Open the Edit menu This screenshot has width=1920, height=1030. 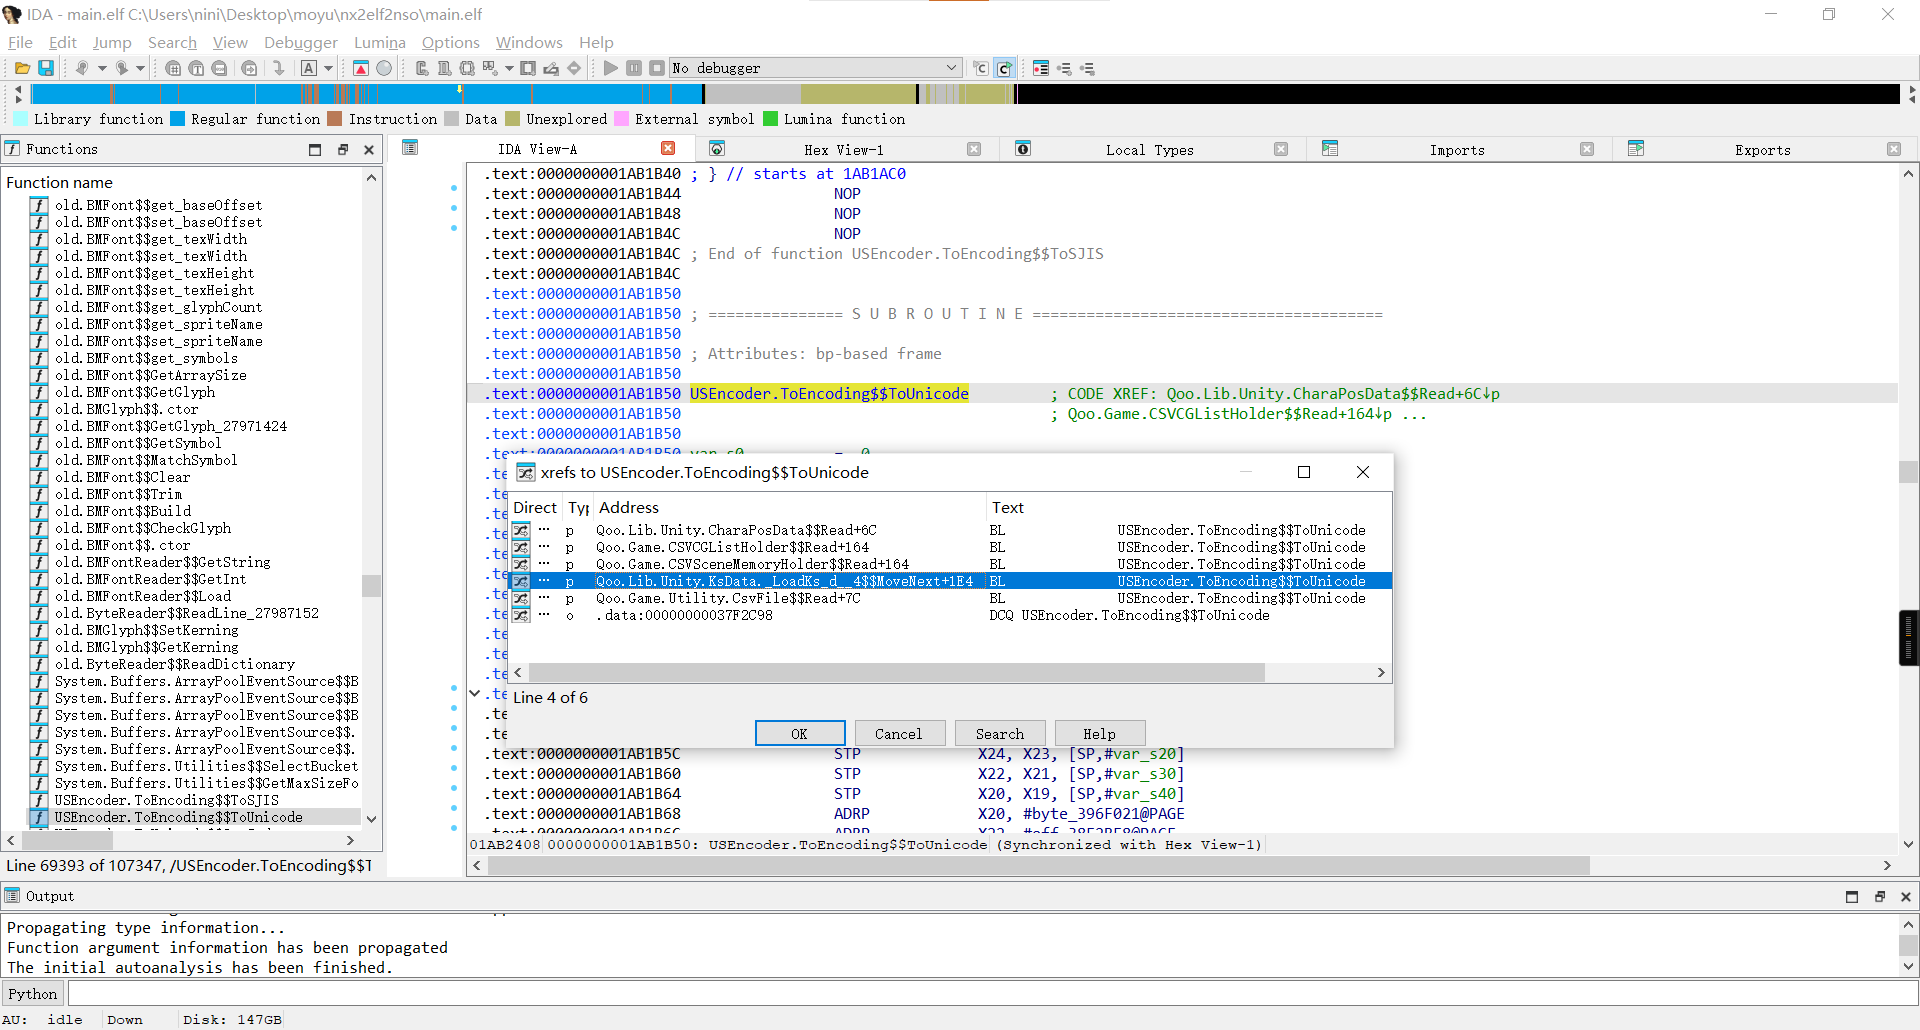(x=62, y=42)
